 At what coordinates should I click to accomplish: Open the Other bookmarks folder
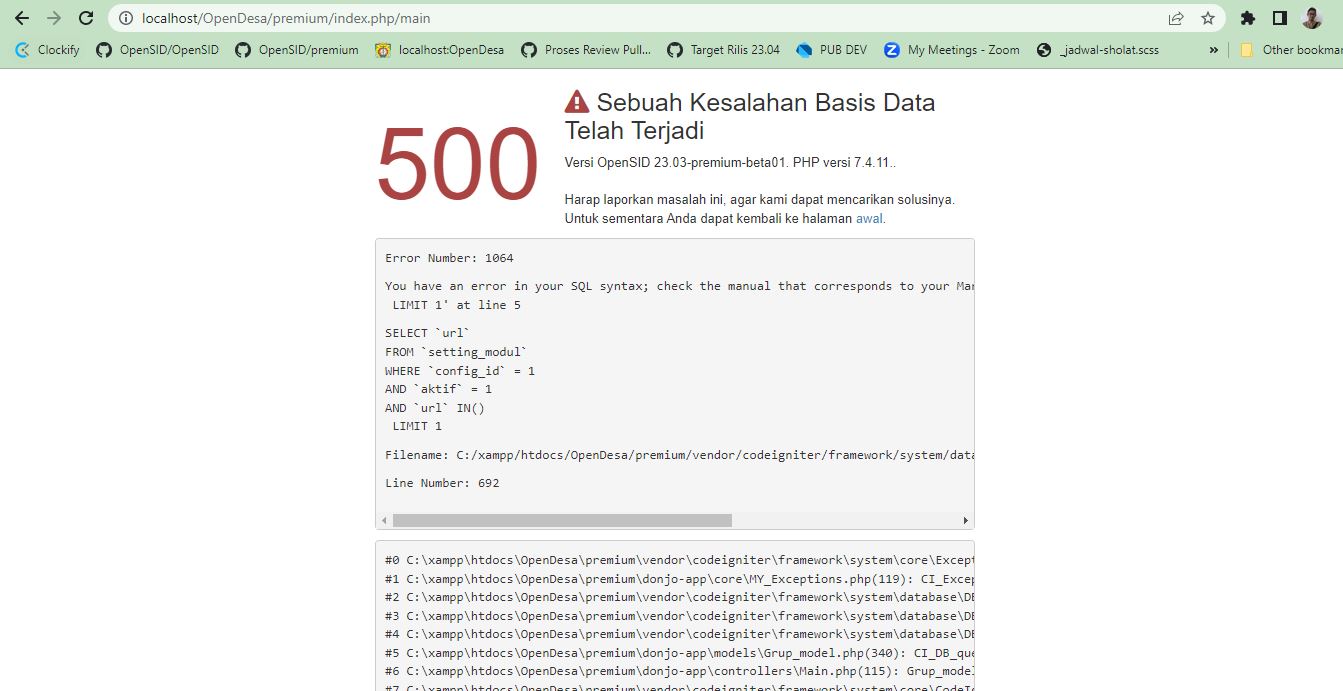(x=1291, y=50)
